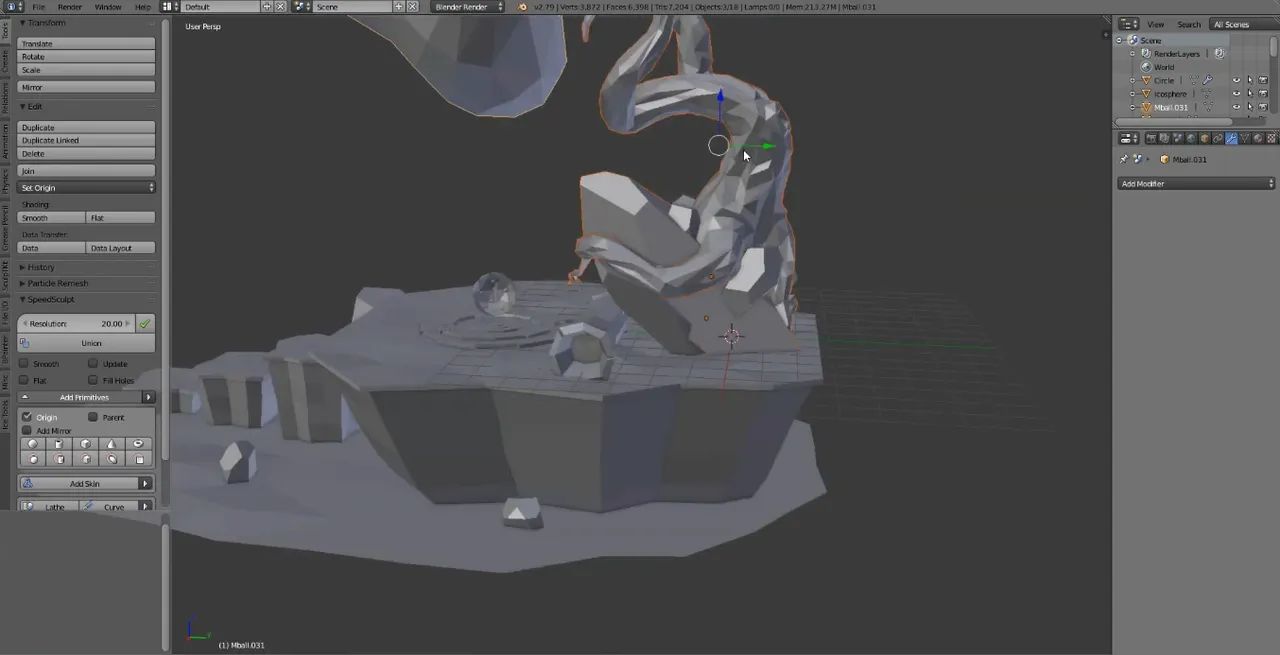Open the outliner View menu
This screenshot has height=655, width=1280.
[1156, 24]
